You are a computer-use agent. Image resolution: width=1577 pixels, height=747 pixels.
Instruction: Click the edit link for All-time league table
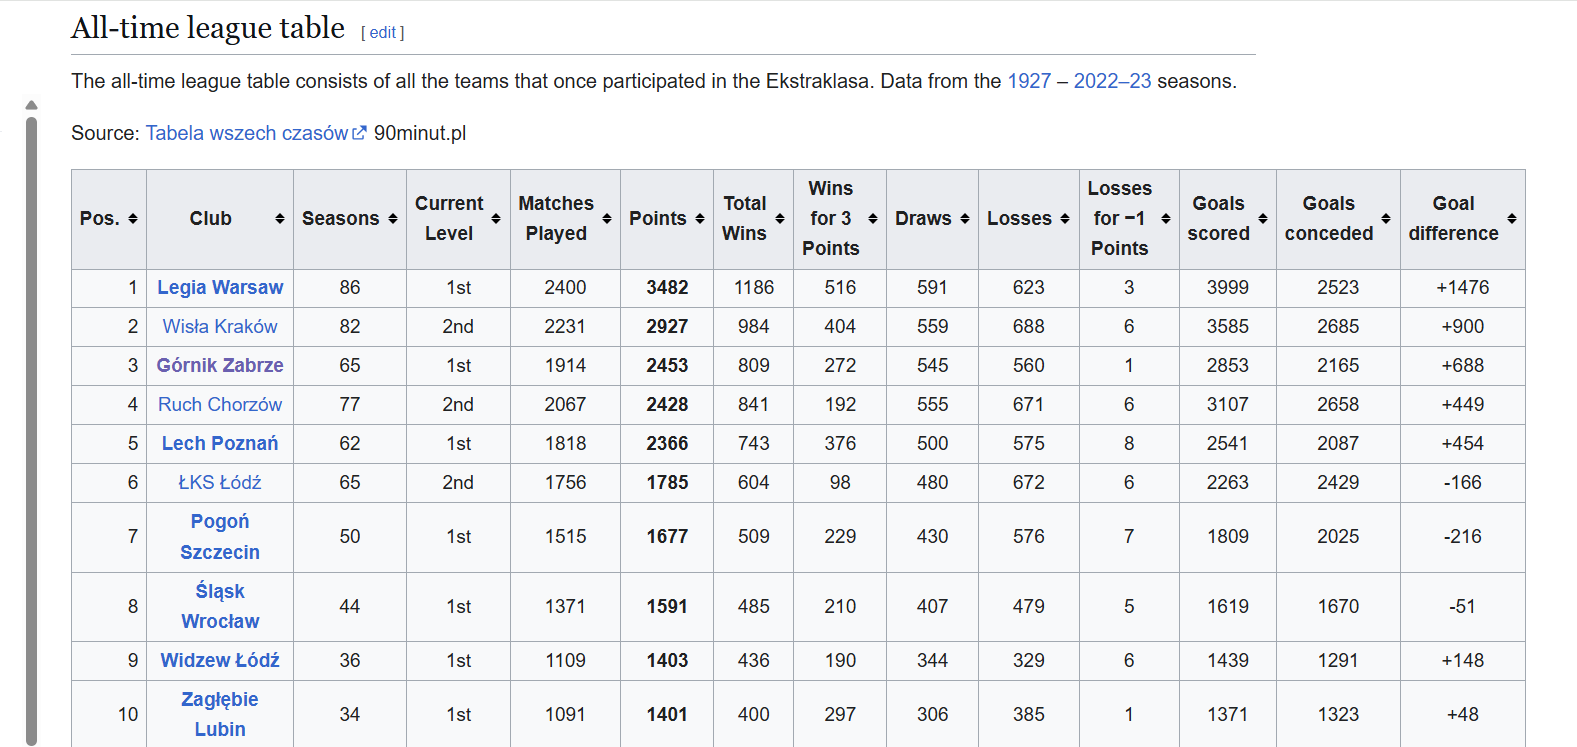point(383,33)
